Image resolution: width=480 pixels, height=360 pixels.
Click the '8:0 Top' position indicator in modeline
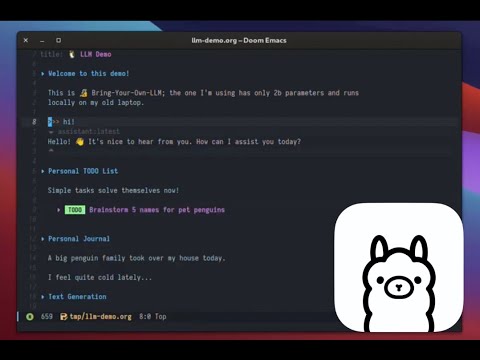click(153, 317)
